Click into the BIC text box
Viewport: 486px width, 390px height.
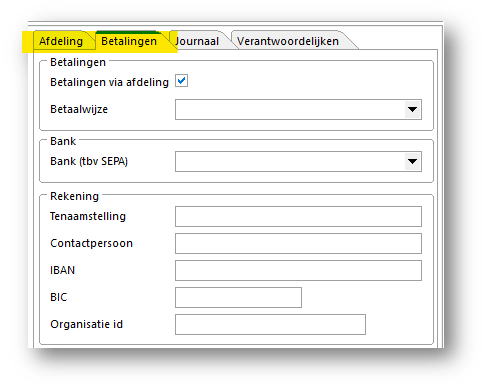238,297
